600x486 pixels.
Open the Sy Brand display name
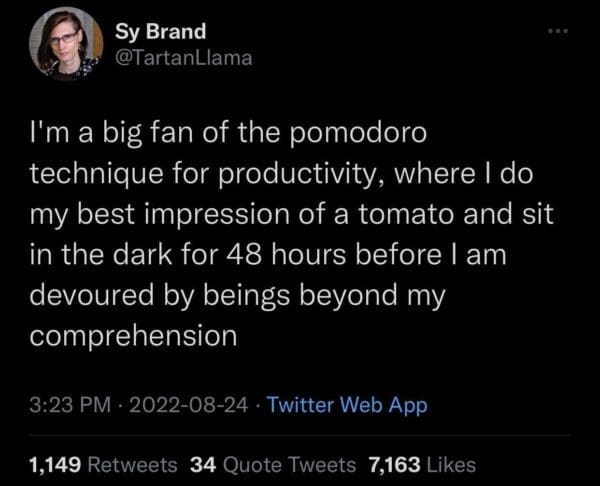point(163,33)
